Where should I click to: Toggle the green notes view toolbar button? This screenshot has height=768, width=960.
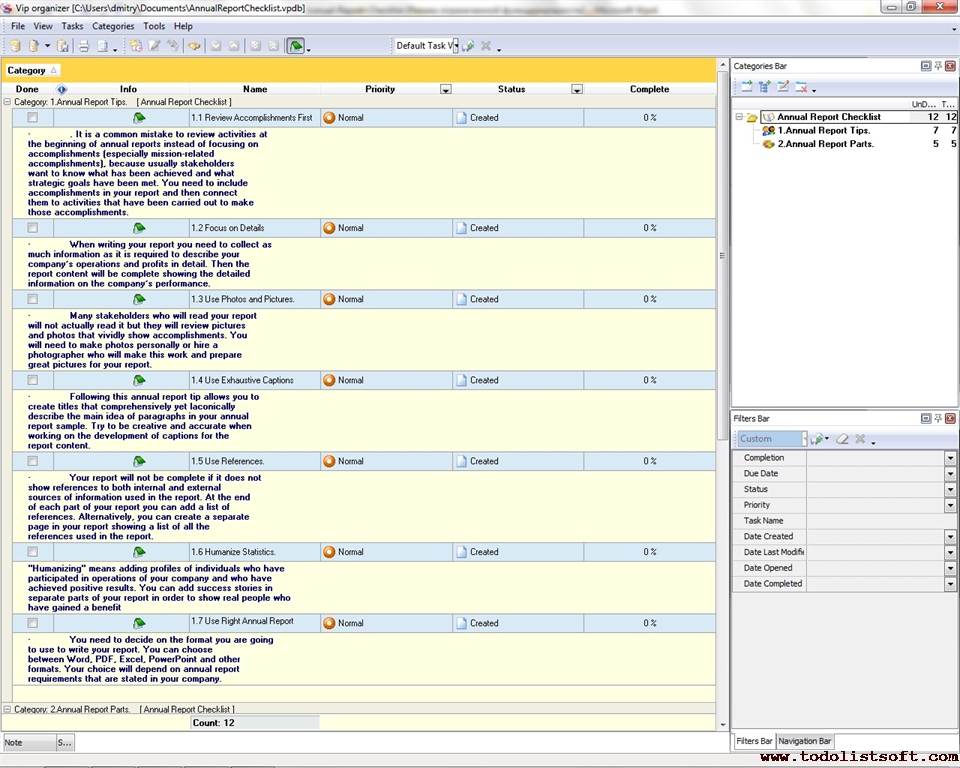coord(295,46)
